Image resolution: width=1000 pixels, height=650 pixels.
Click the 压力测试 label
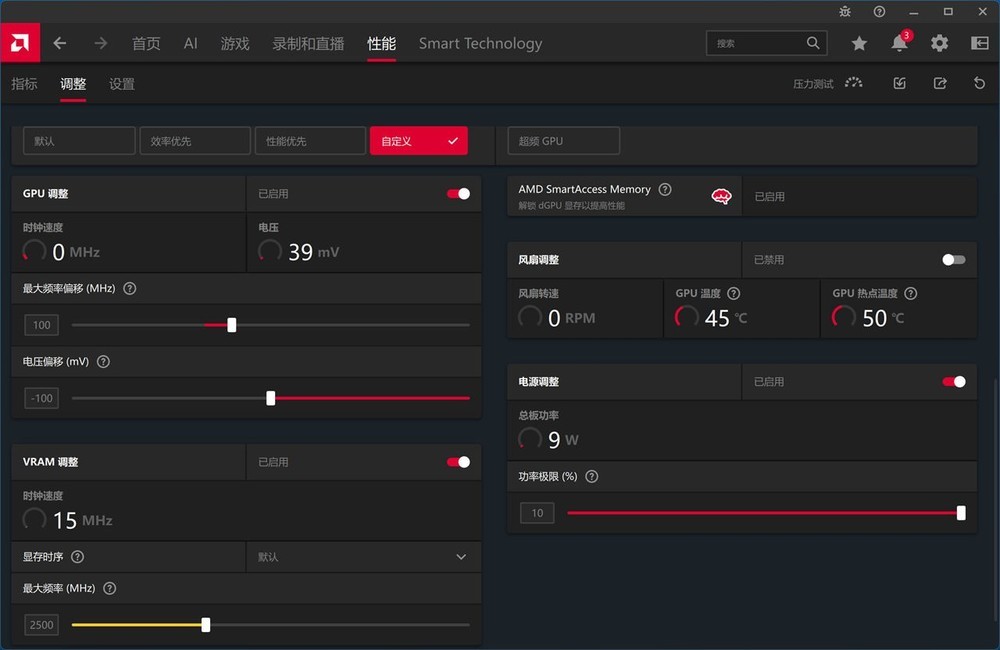(813, 84)
